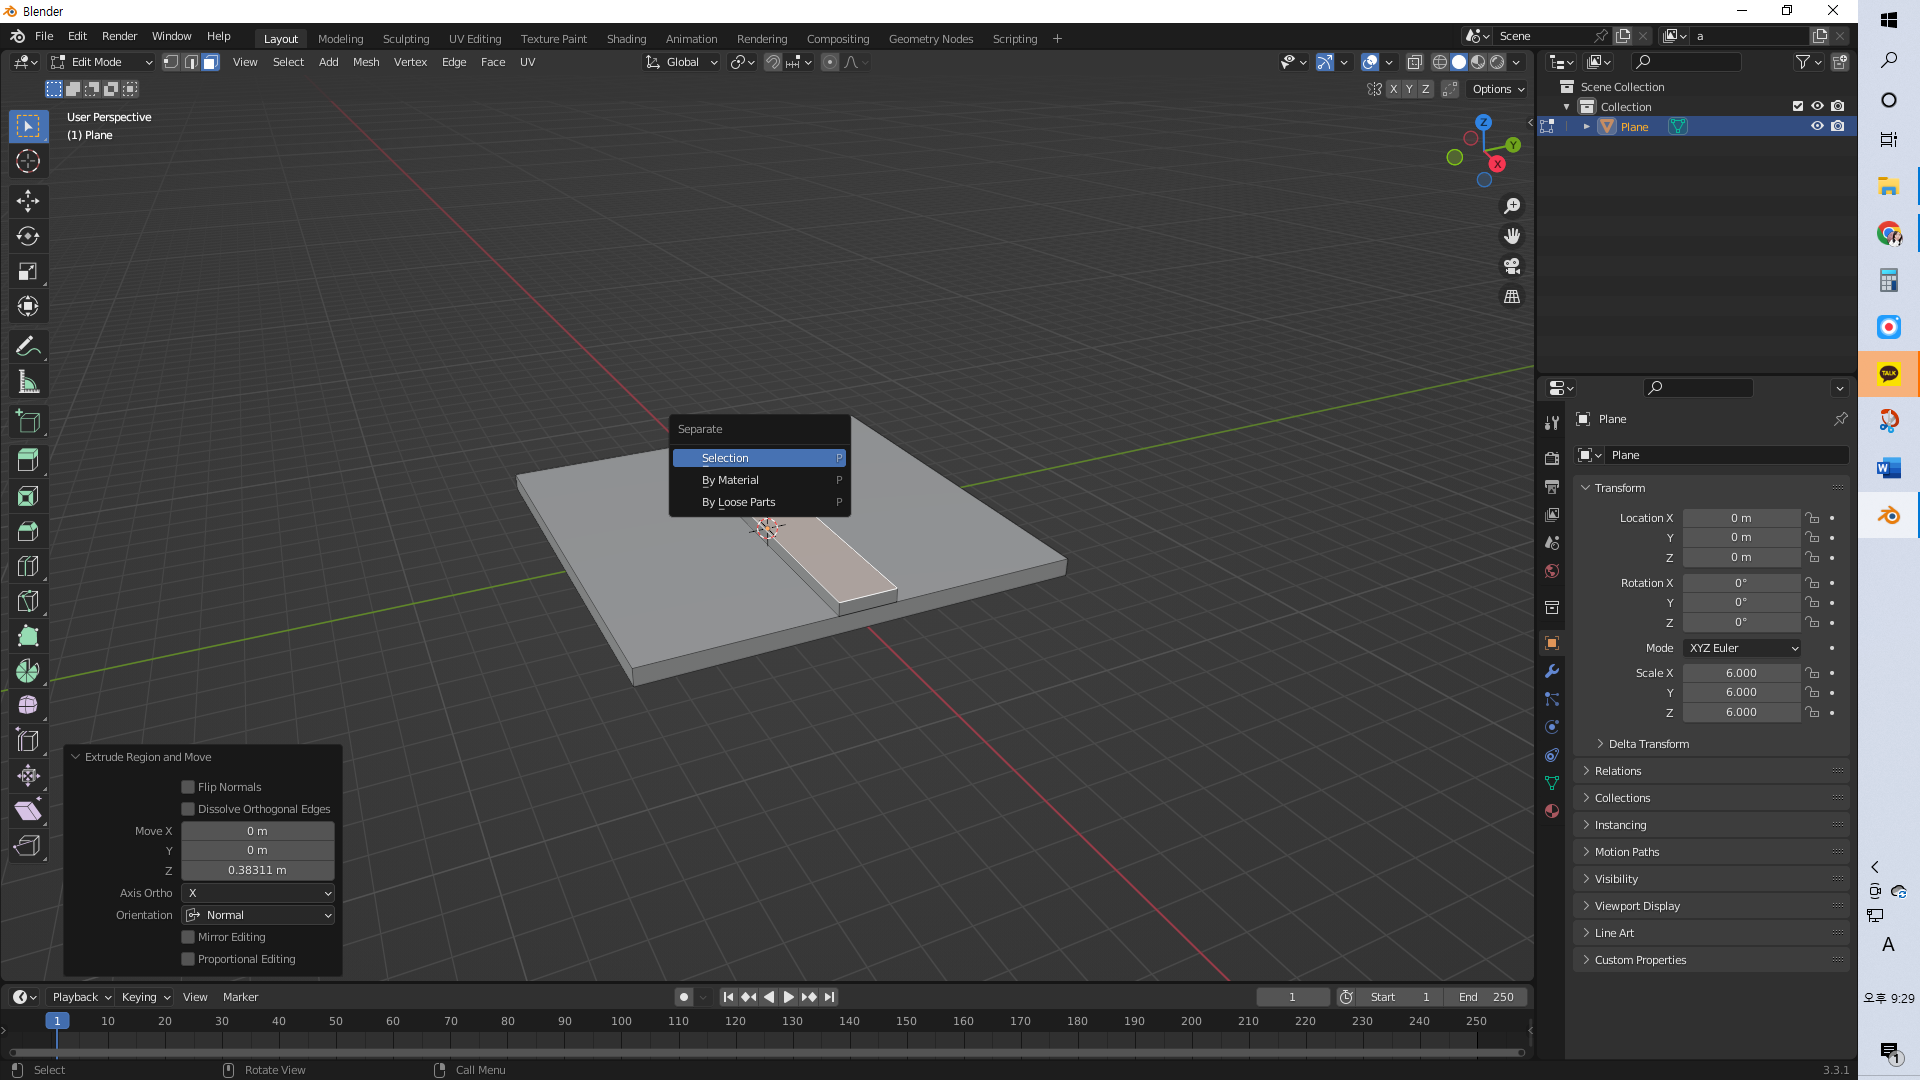Hide Plane object with eye icon
This screenshot has height=1080, width=1920.
tap(1817, 126)
